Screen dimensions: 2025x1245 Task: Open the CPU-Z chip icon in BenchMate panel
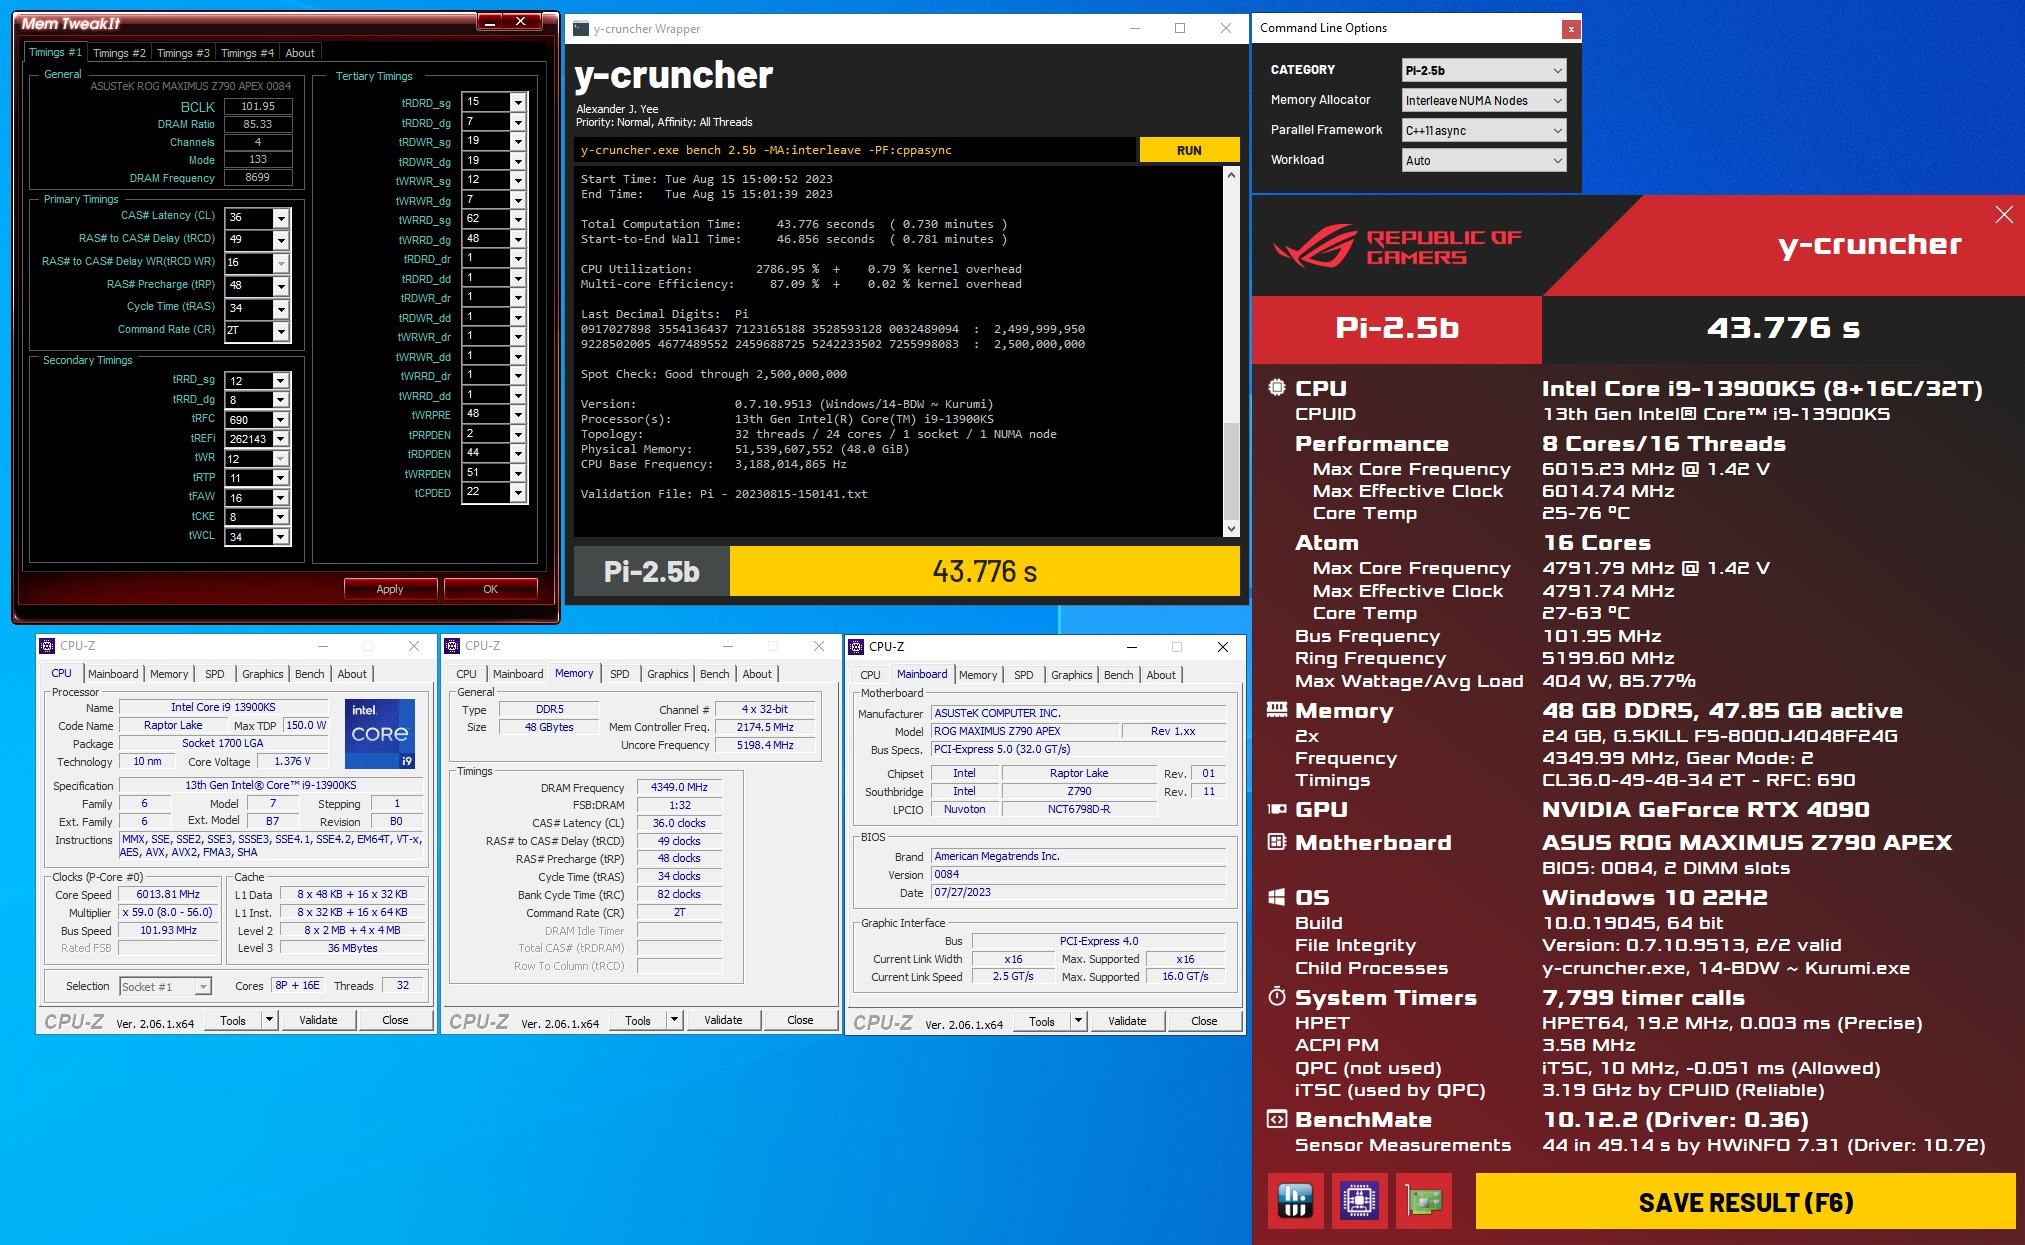click(x=1358, y=1200)
